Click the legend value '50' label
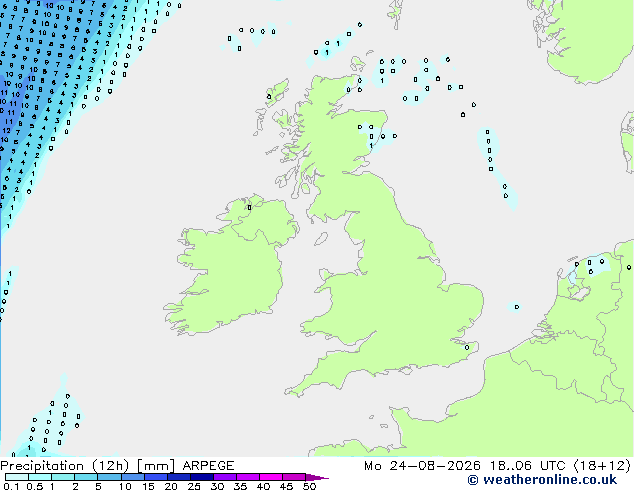 coord(309,486)
